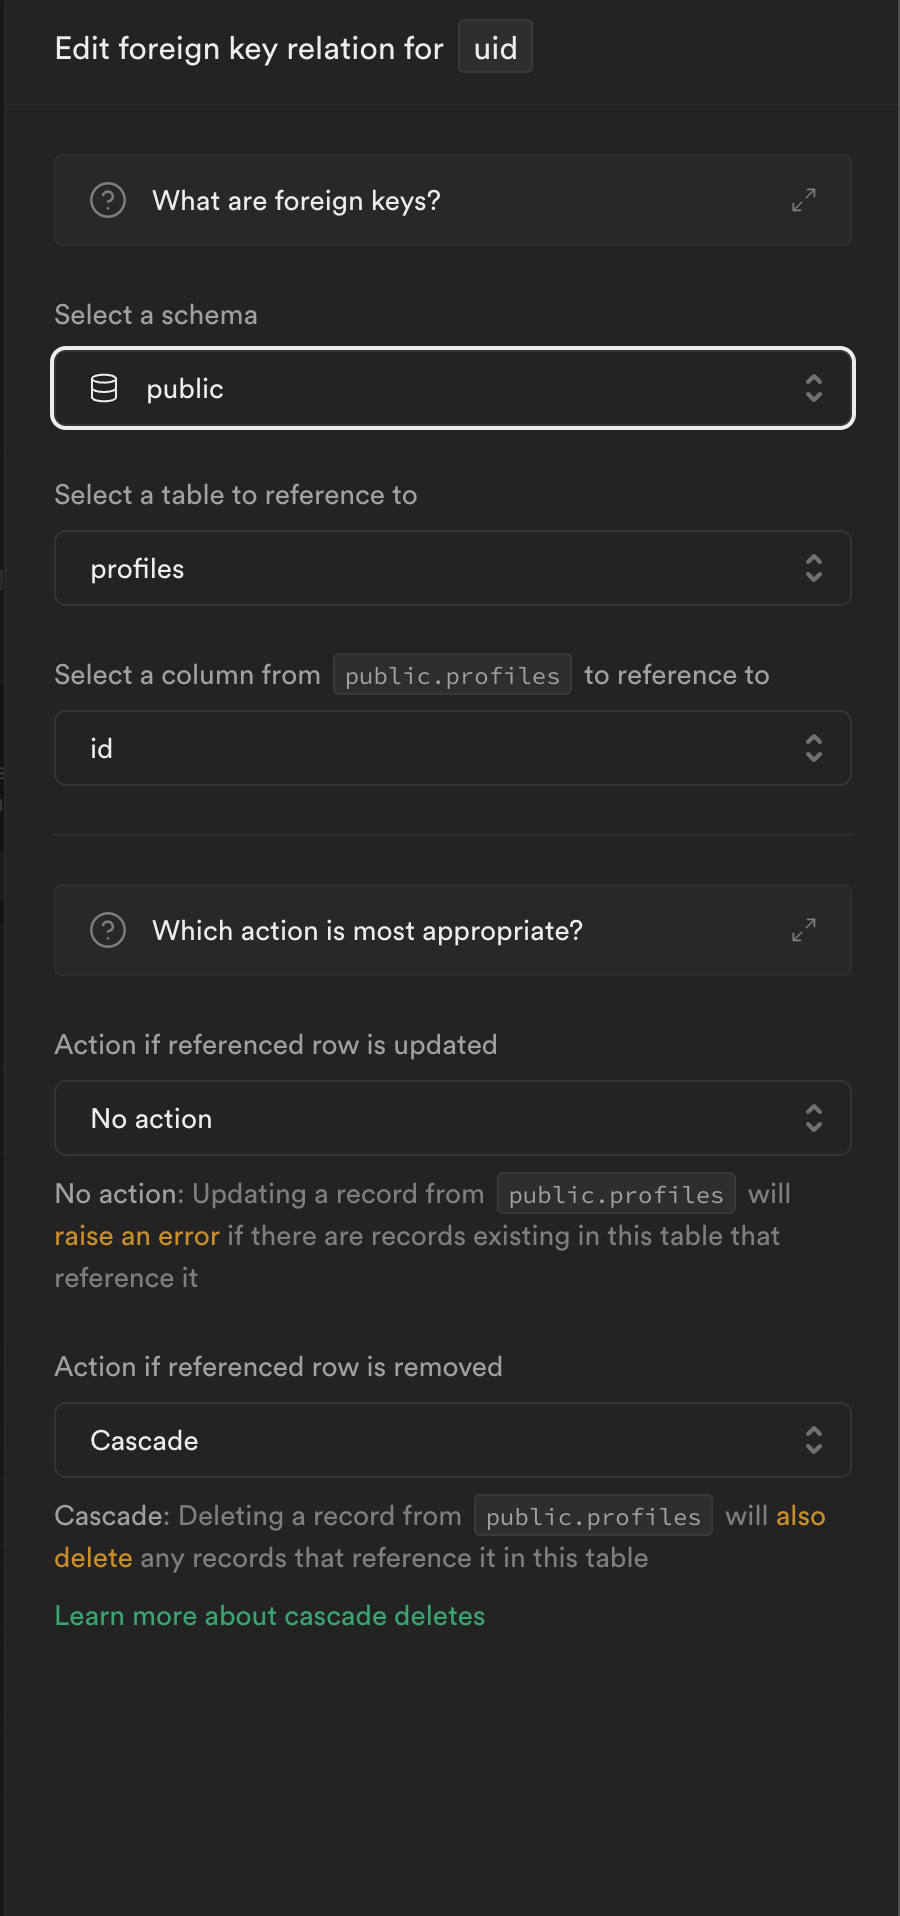
Task: Open the "Cascade" removal action dropdown
Action: coord(452,1440)
